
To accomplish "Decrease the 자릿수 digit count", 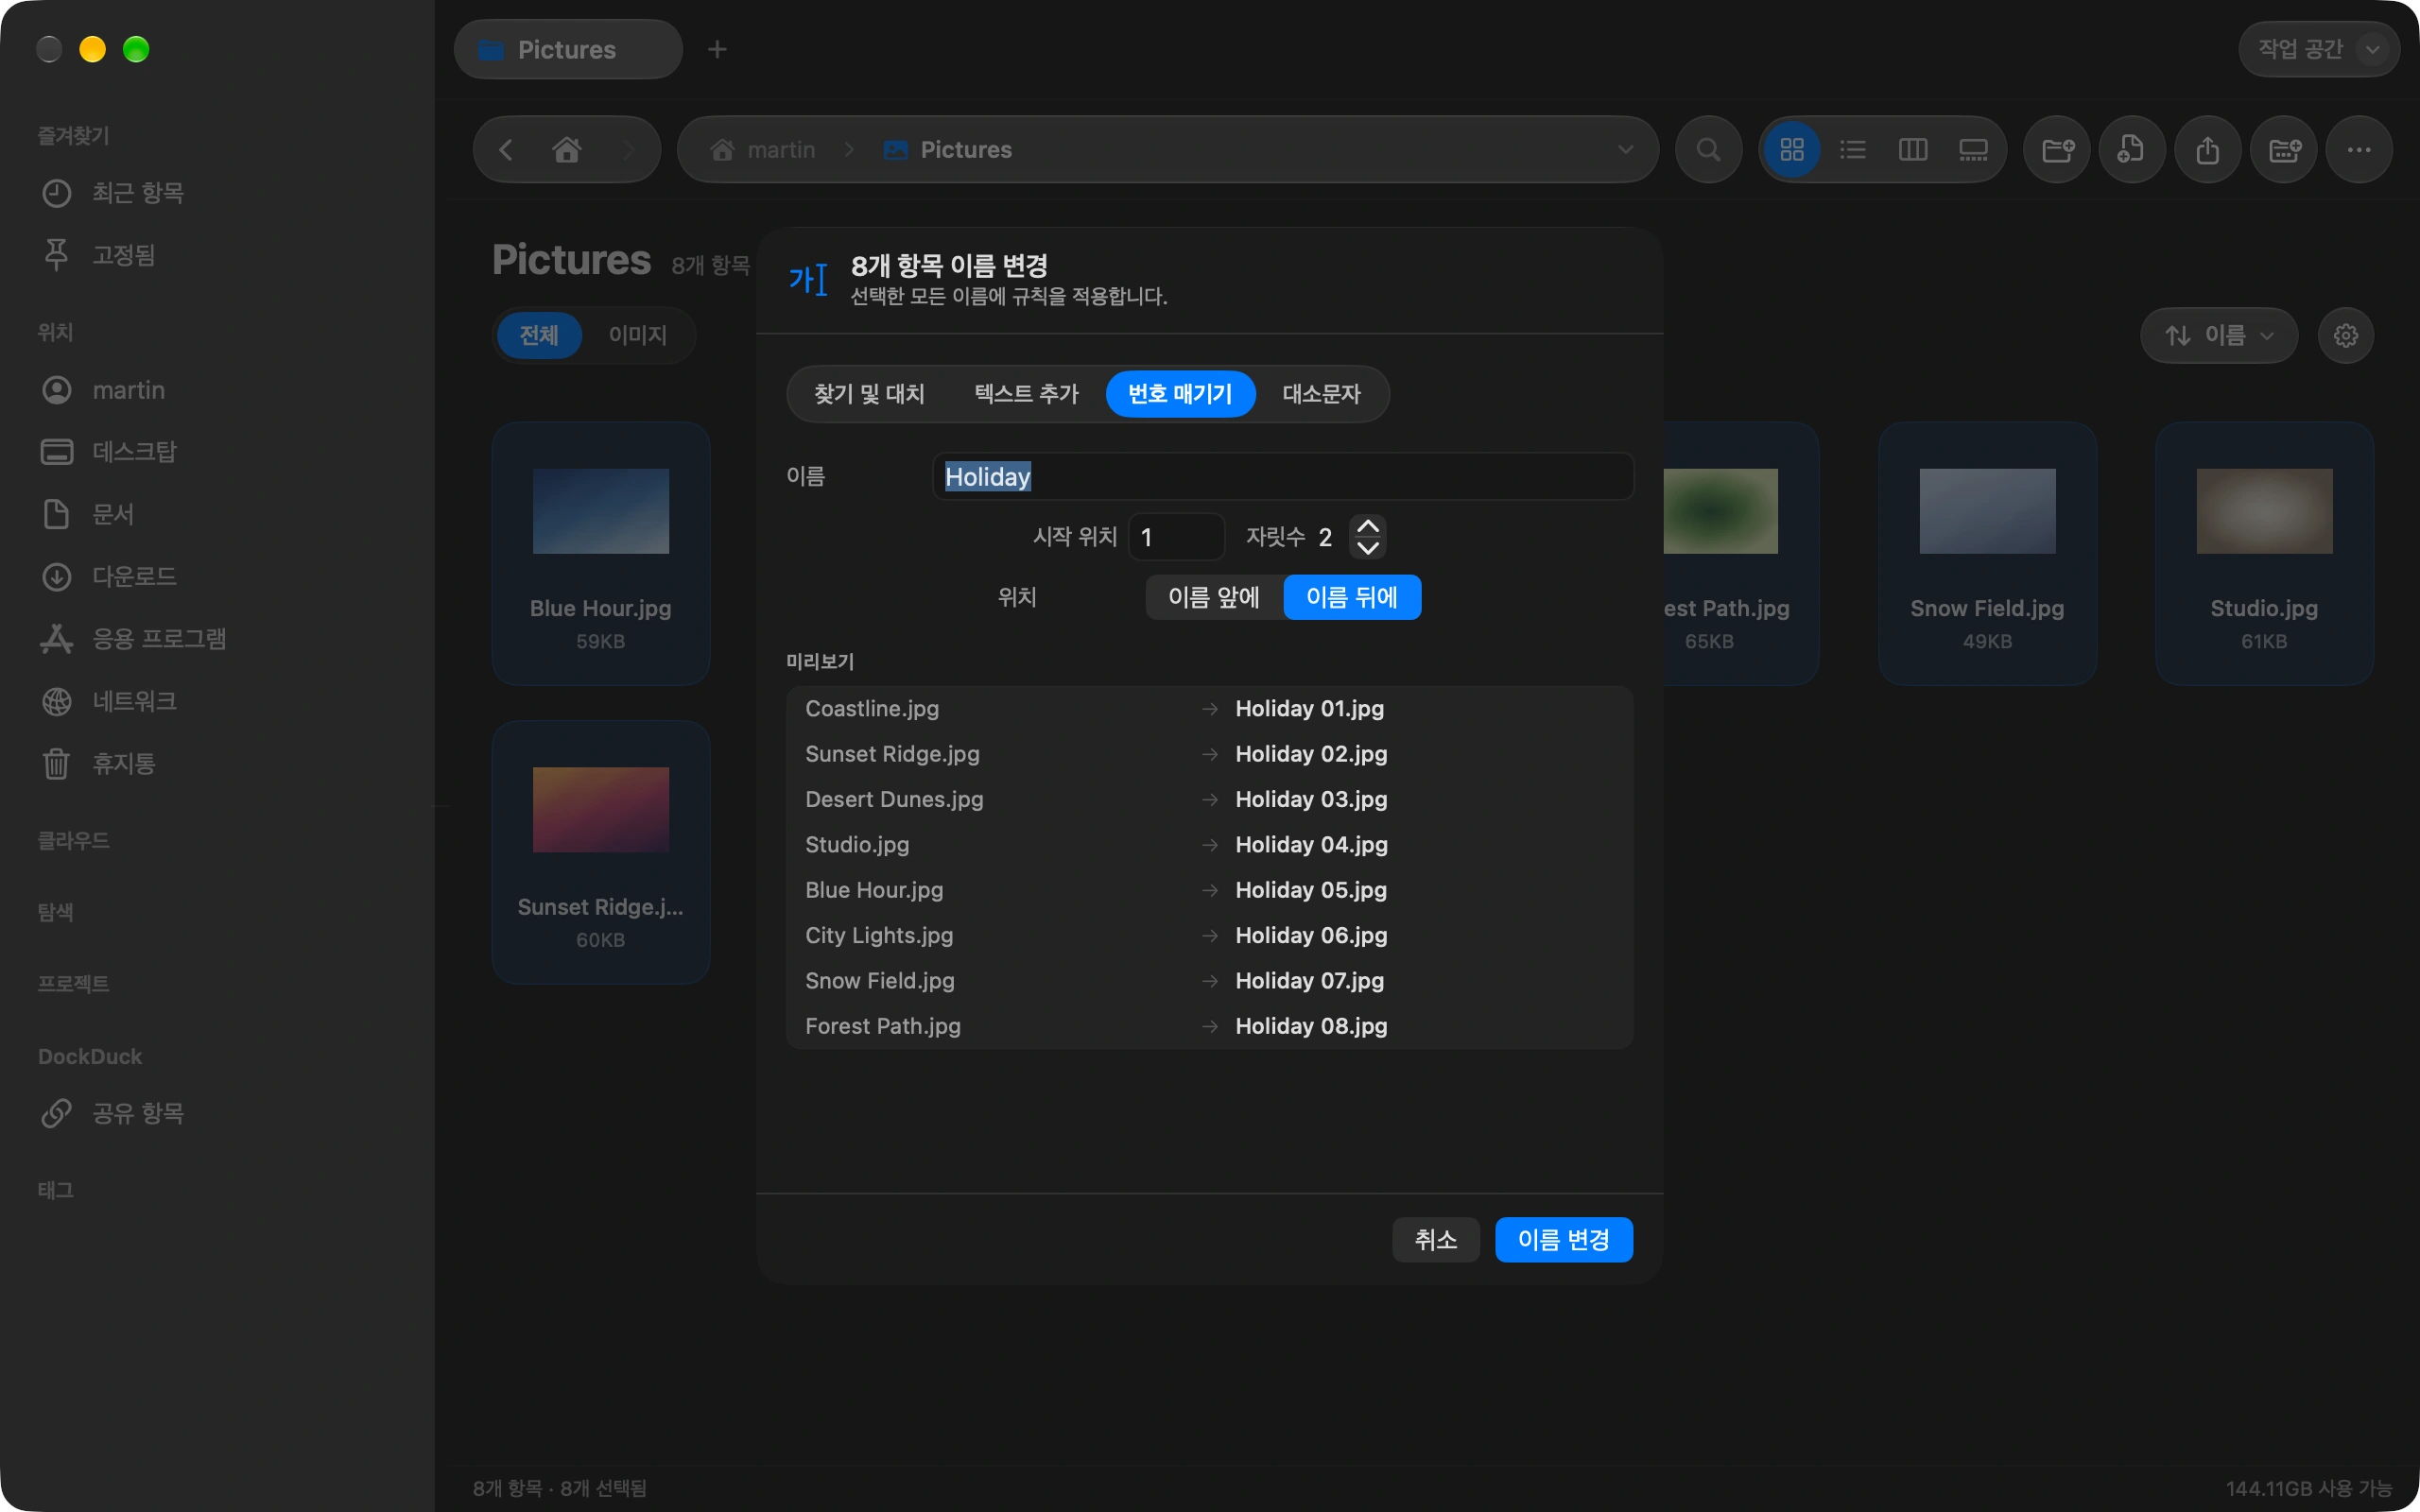I will 1367,548.
